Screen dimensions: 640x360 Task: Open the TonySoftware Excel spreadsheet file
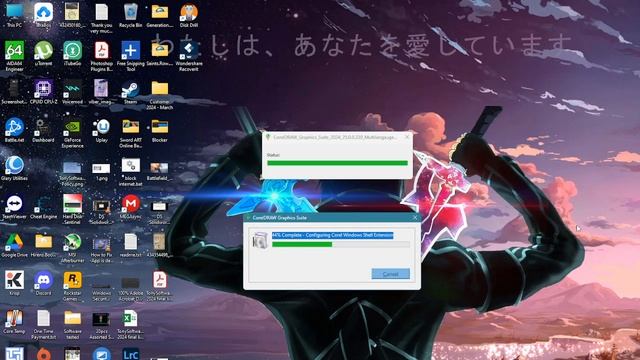click(130, 324)
